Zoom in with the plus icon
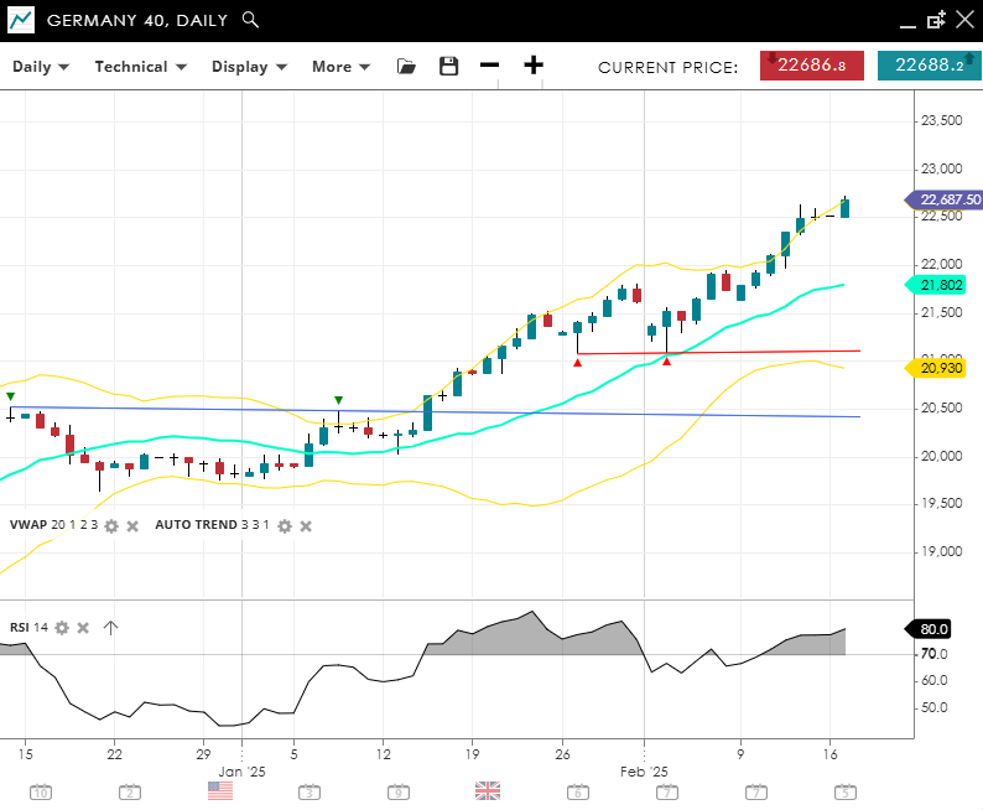The width and height of the screenshot is (983, 810). 534,66
